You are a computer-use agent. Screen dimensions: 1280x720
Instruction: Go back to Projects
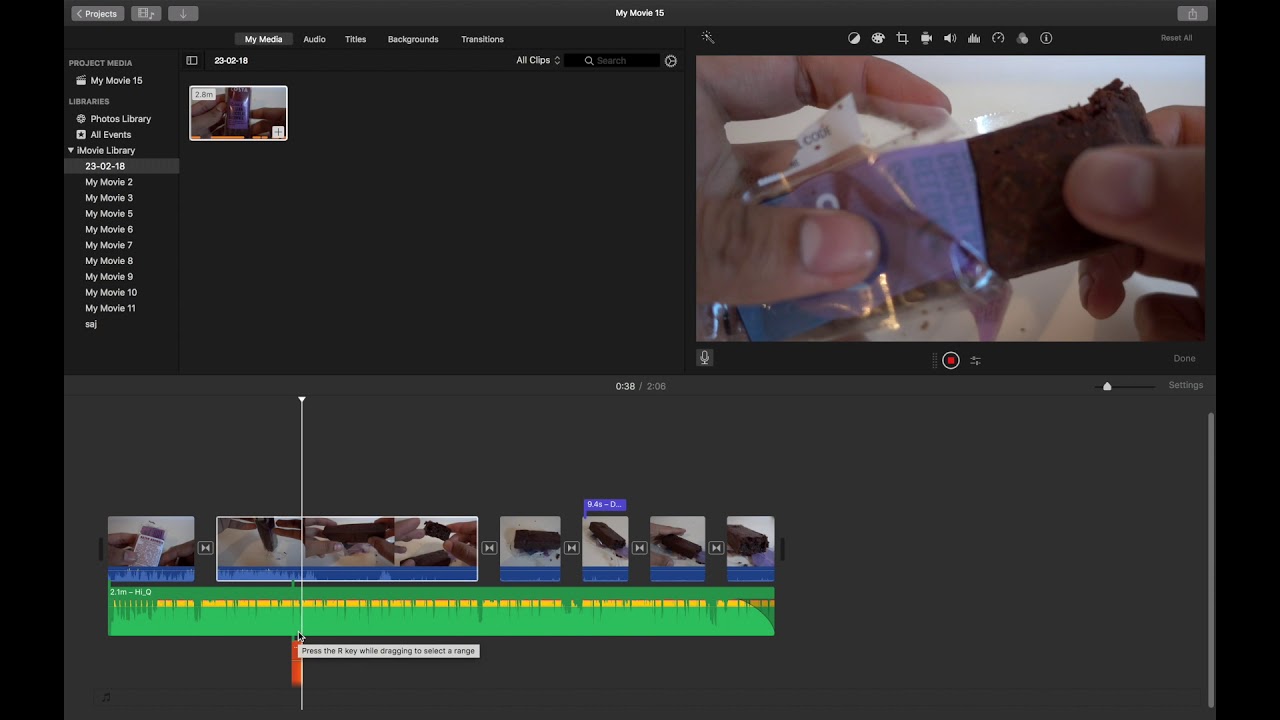click(x=97, y=13)
